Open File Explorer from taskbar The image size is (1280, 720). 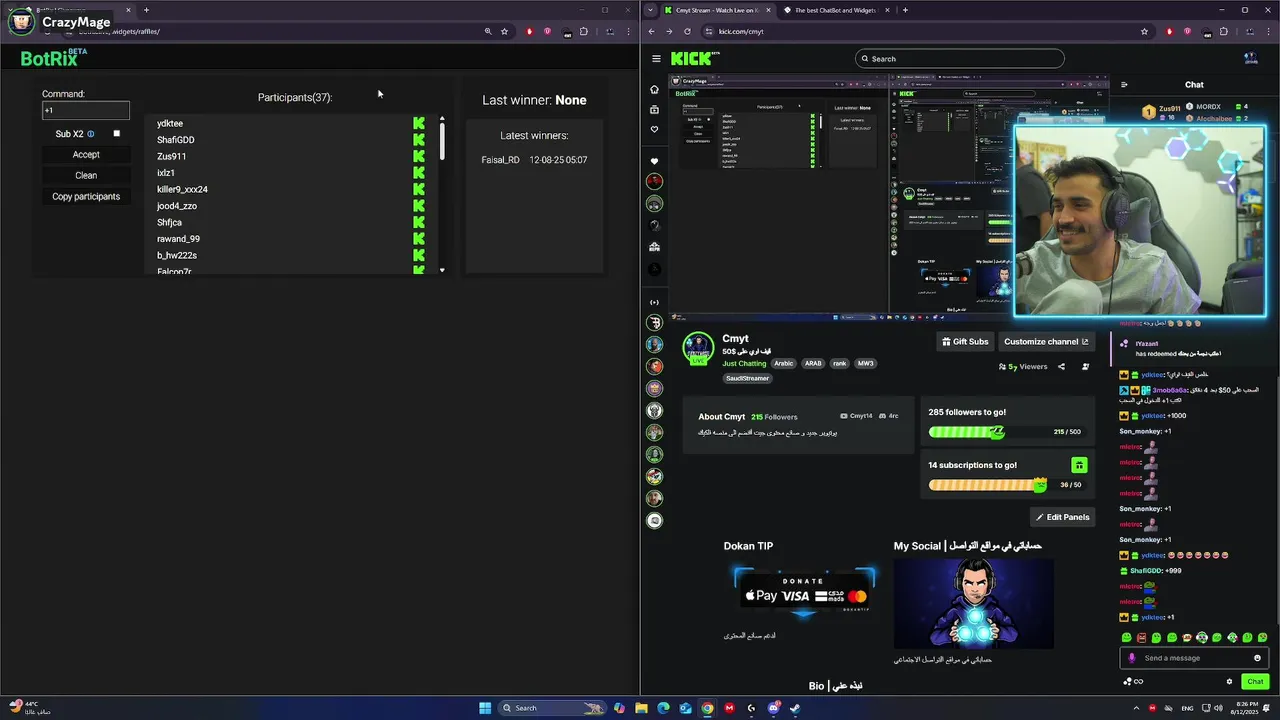coord(641,708)
